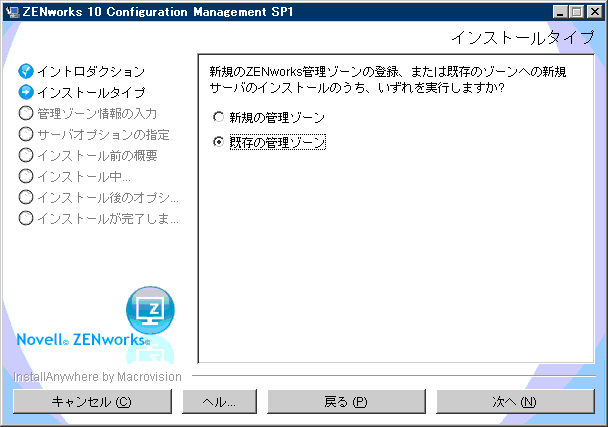Click the インストール前の概要 step label

point(97,155)
